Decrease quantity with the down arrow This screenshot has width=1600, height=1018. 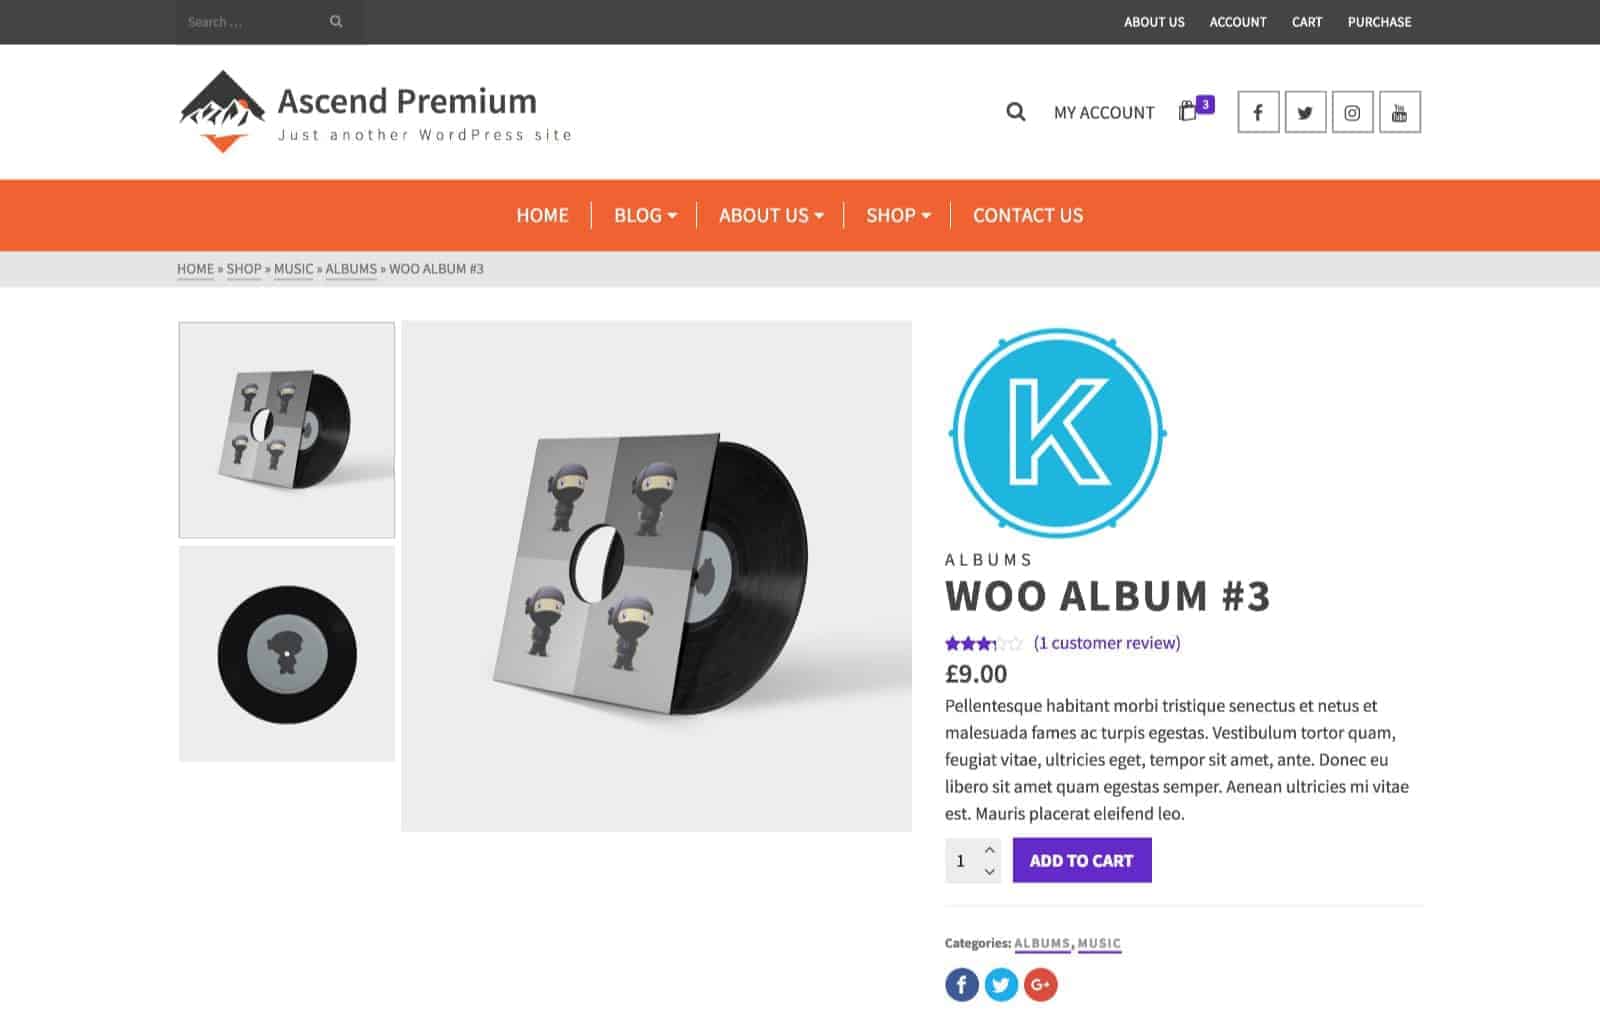989,871
